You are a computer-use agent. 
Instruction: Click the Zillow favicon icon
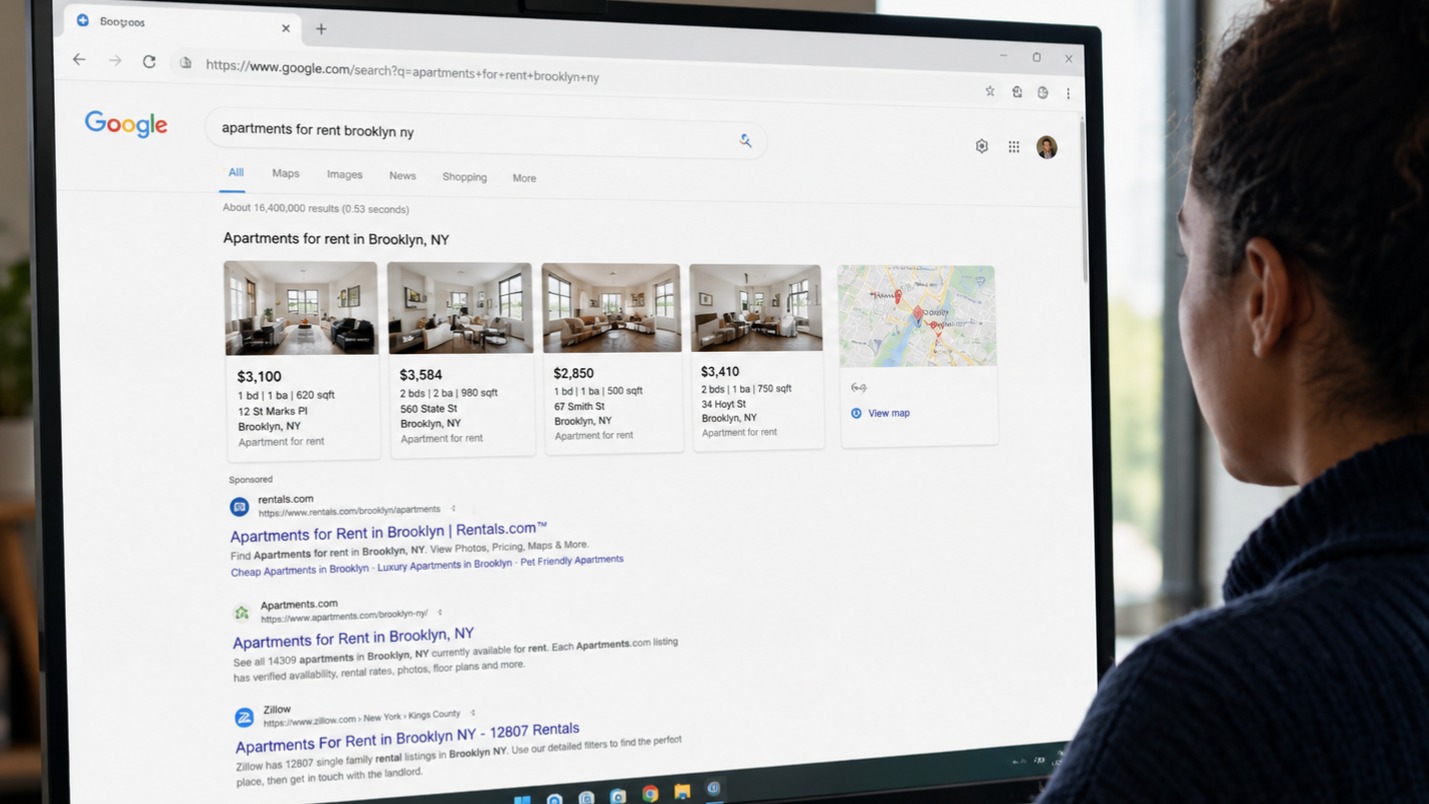coord(244,717)
